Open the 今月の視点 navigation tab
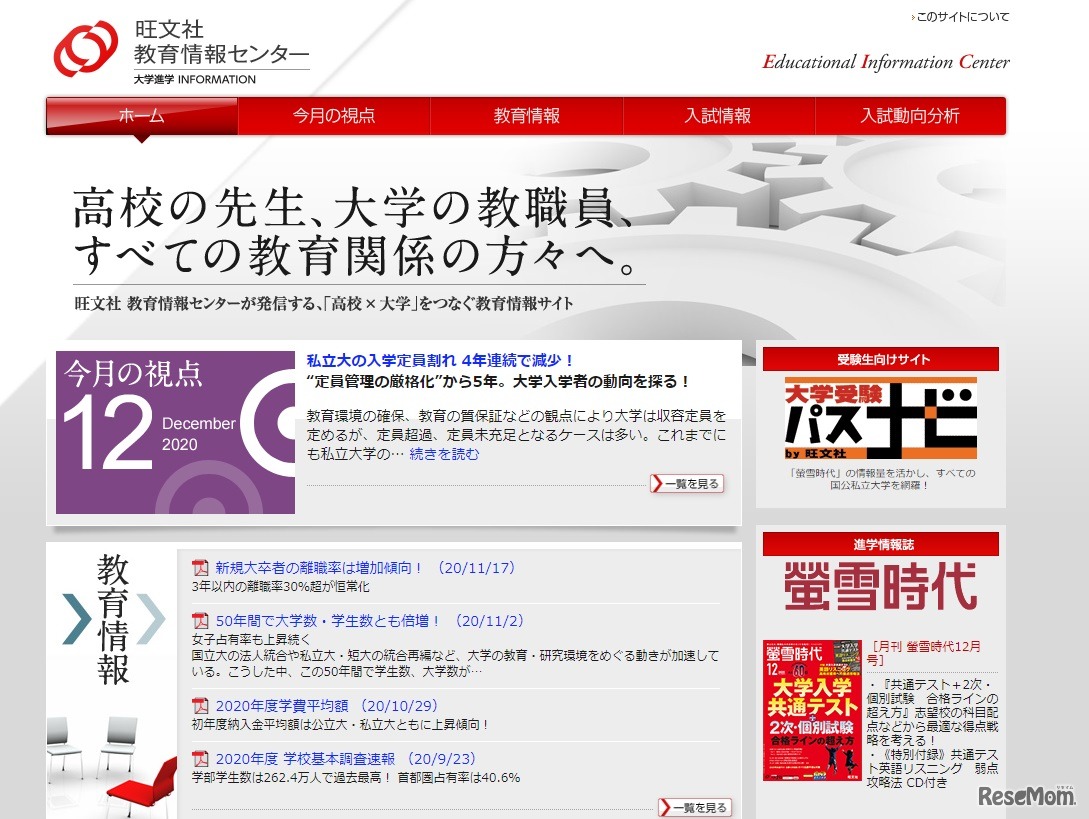The height and width of the screenshot is (819, 1089). (x=334, y=115)
